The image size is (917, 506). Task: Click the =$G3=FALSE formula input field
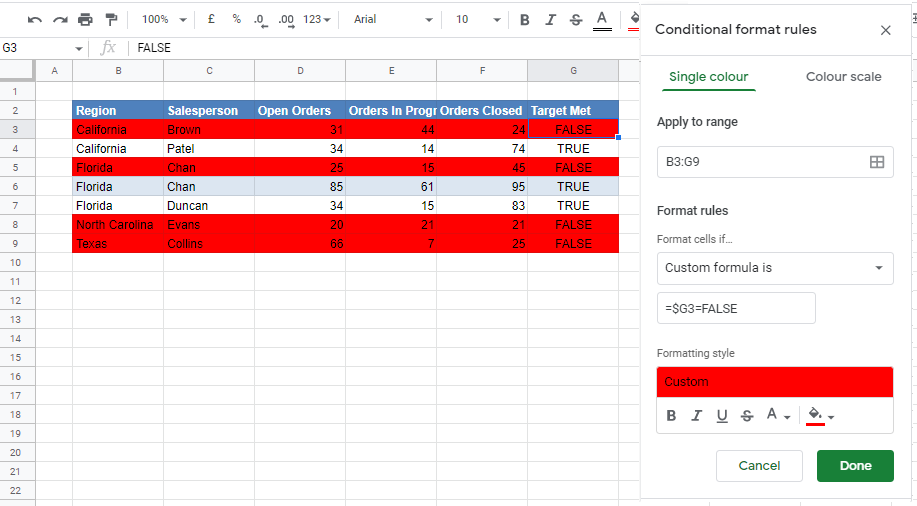[x=736, y=309]
